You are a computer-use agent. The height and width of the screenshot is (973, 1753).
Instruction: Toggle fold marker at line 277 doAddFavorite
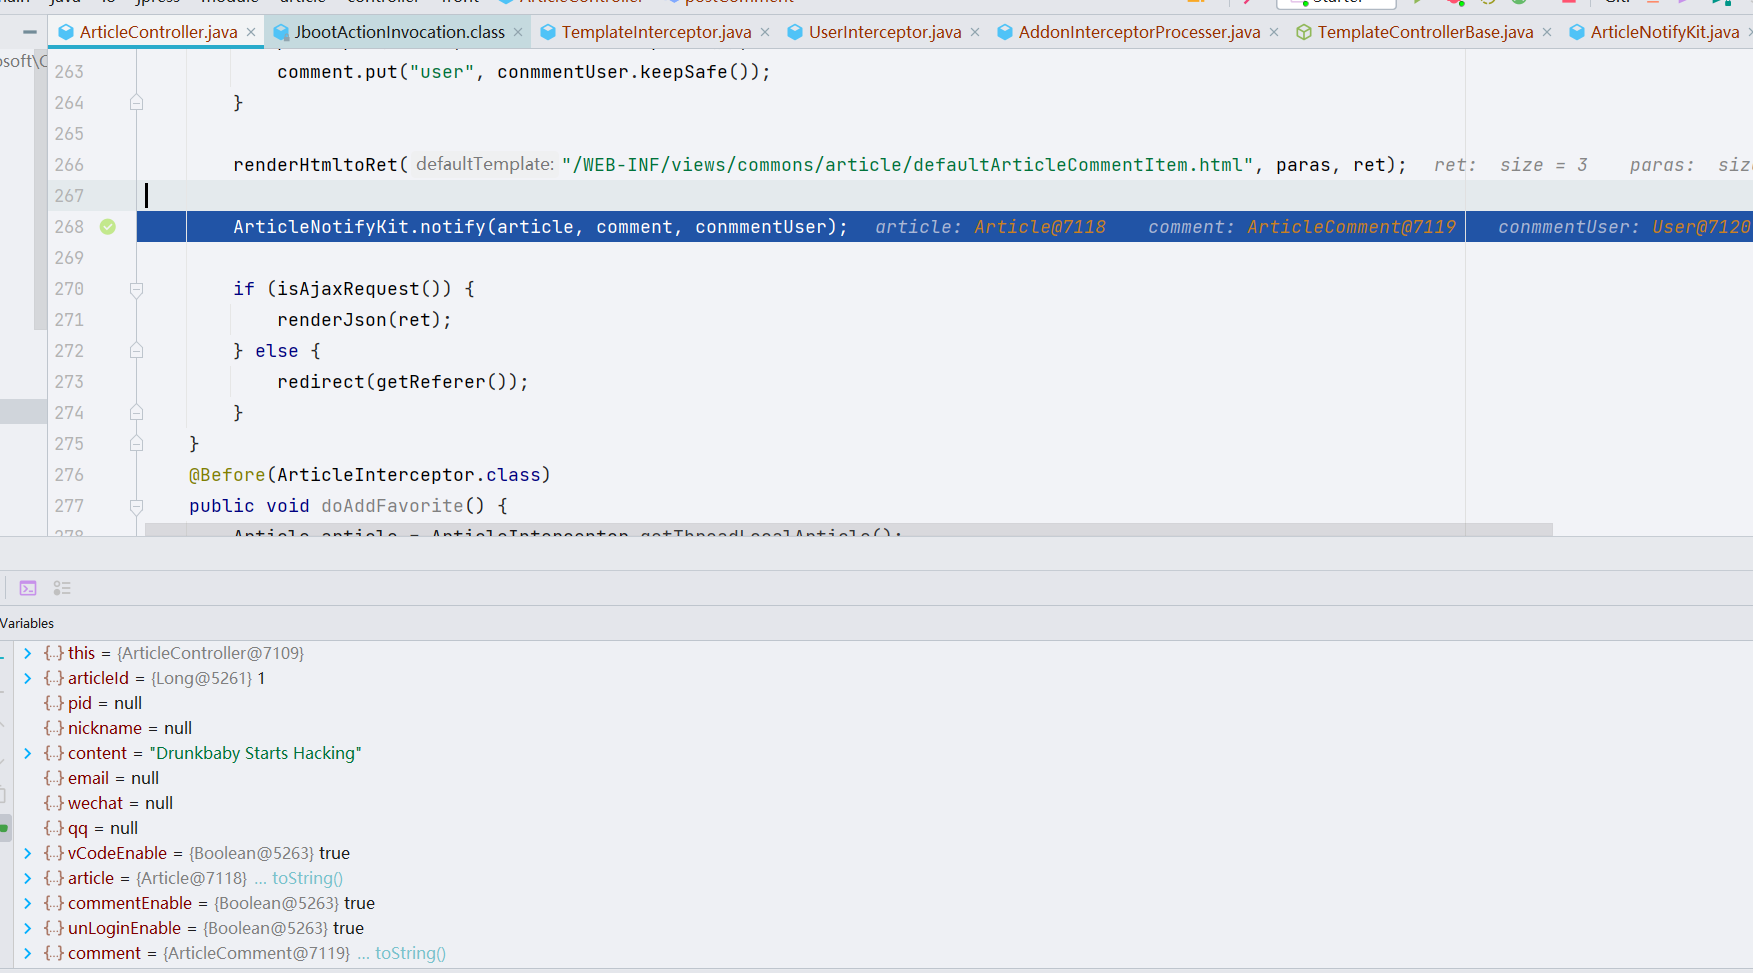click(x=137, y=506)
